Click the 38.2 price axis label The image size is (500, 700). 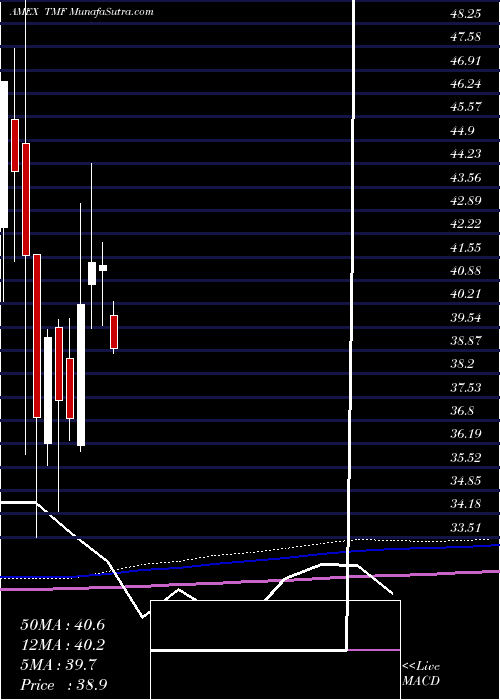point(462,363)
